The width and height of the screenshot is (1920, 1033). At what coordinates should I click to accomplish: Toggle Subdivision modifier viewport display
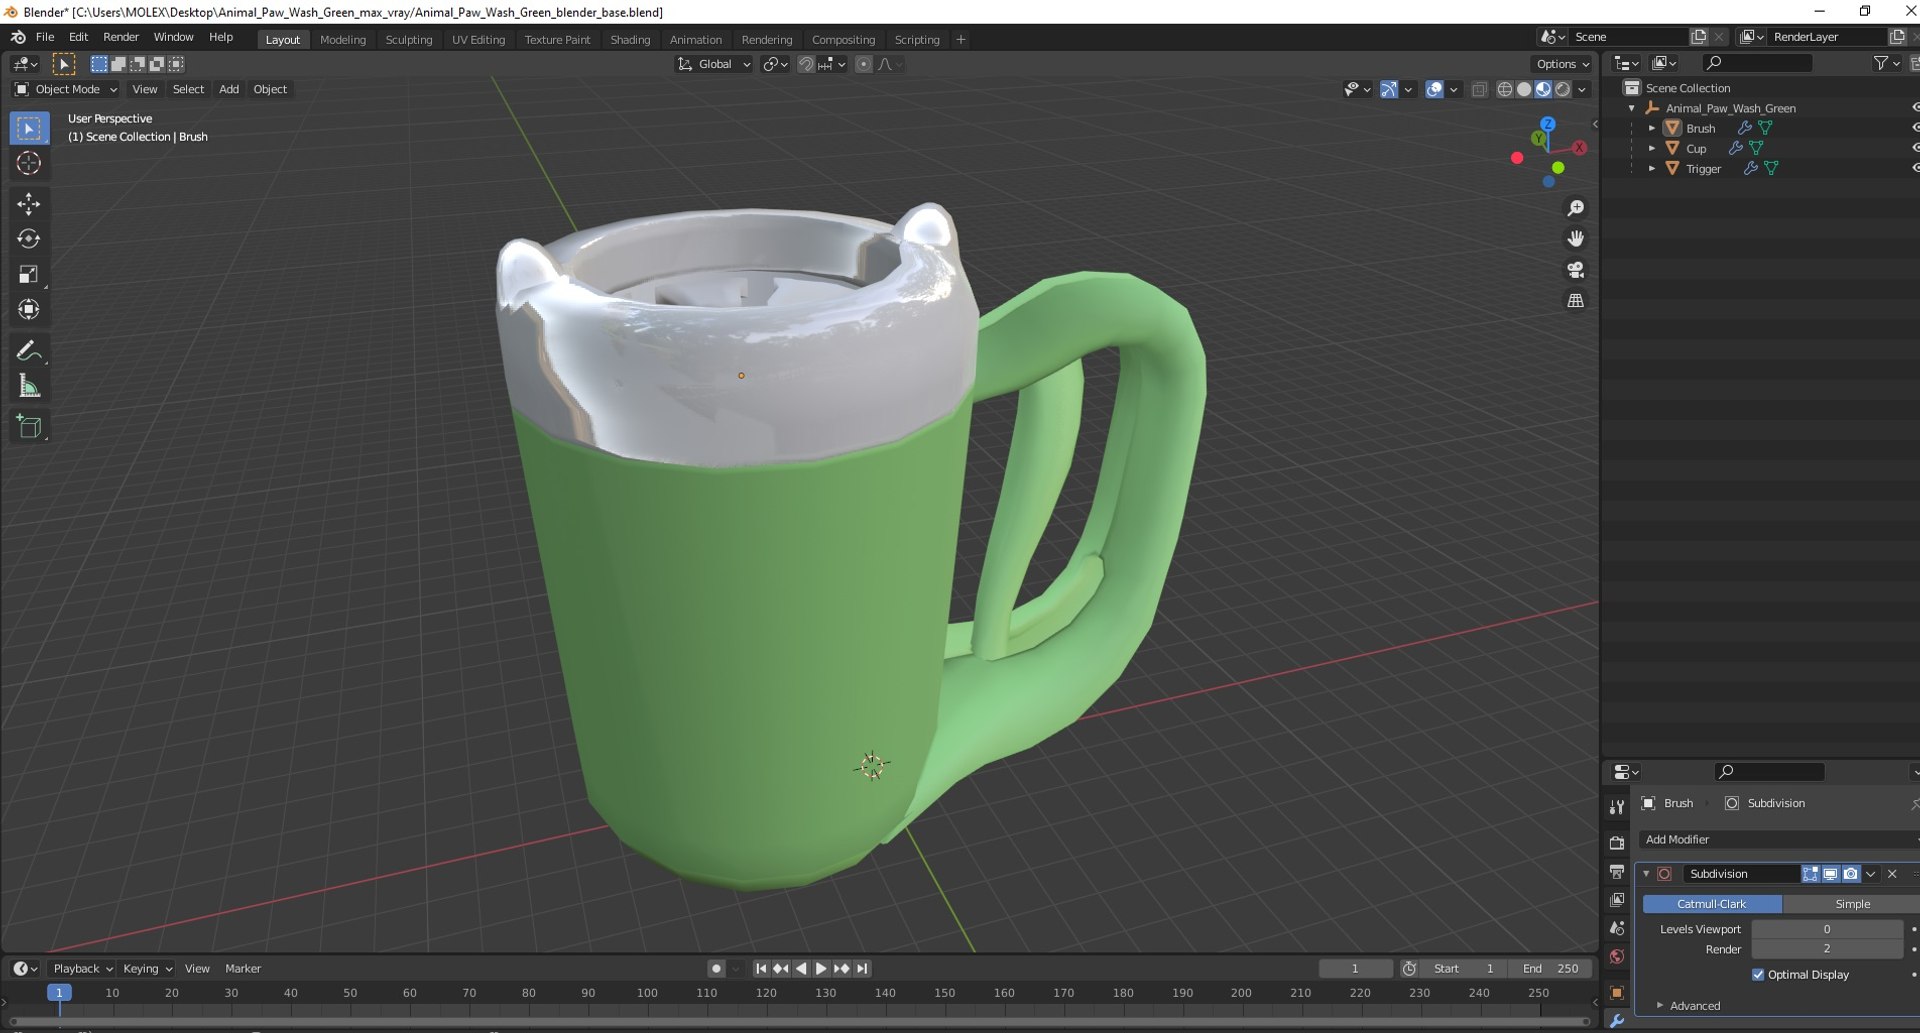click(x=1830, y=874)
